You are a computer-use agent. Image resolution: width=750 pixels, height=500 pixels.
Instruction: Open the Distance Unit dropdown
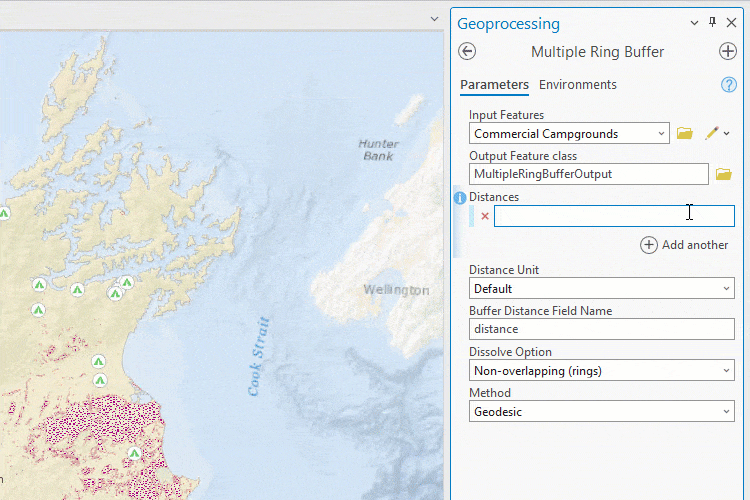tap(726, 289)
